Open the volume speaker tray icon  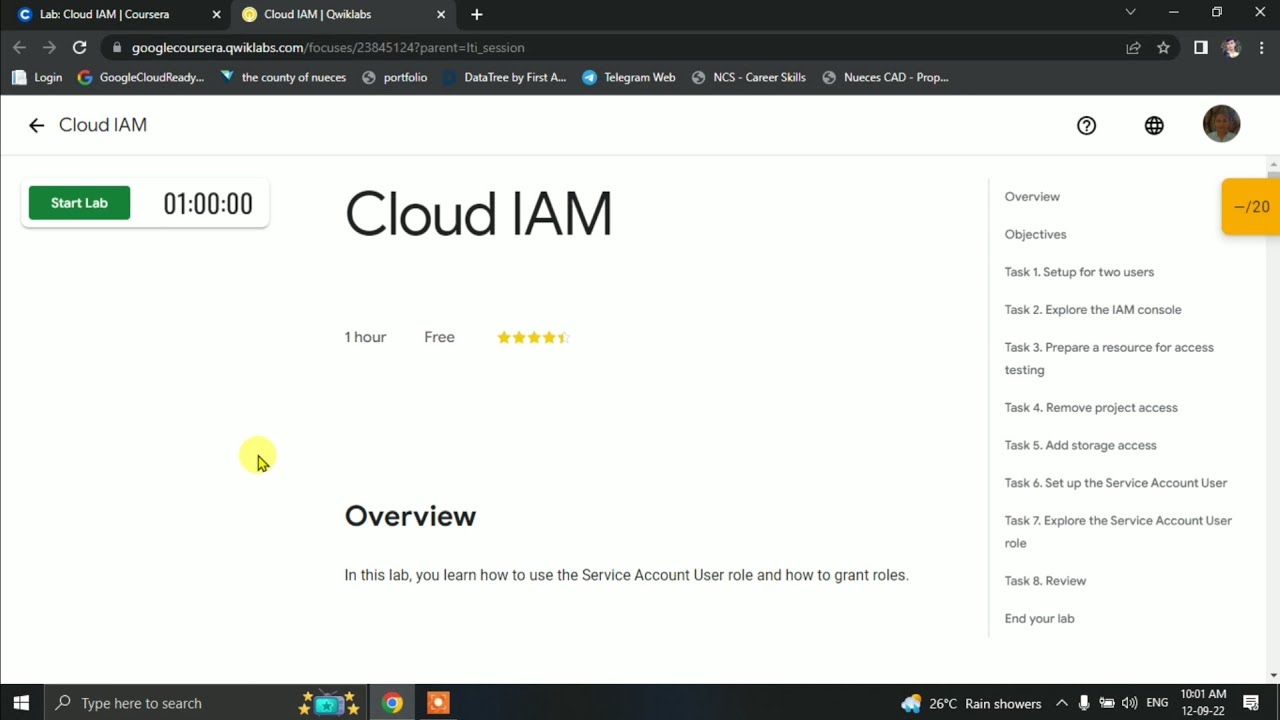[x=1130, y=703]
